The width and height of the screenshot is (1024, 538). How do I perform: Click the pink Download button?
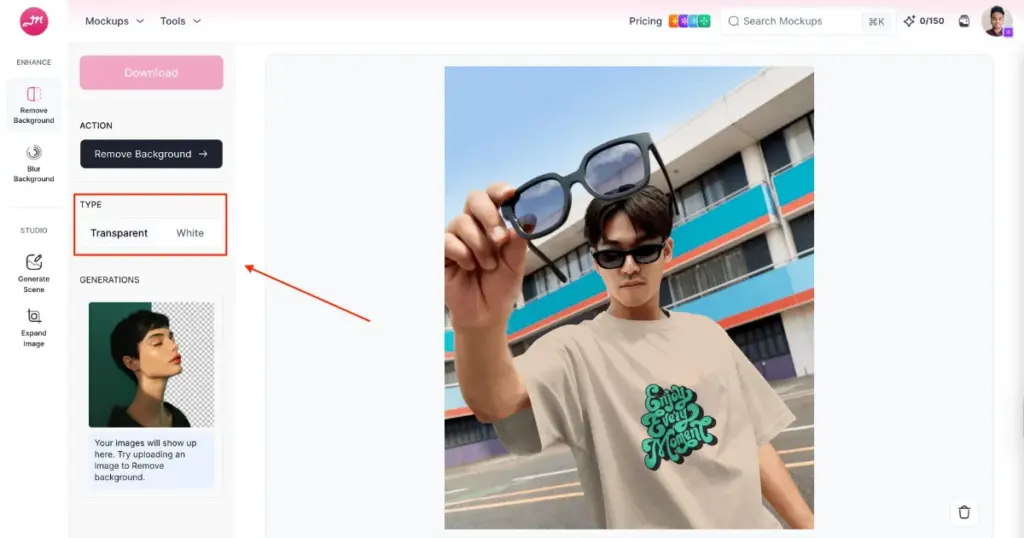click(152, 72)
